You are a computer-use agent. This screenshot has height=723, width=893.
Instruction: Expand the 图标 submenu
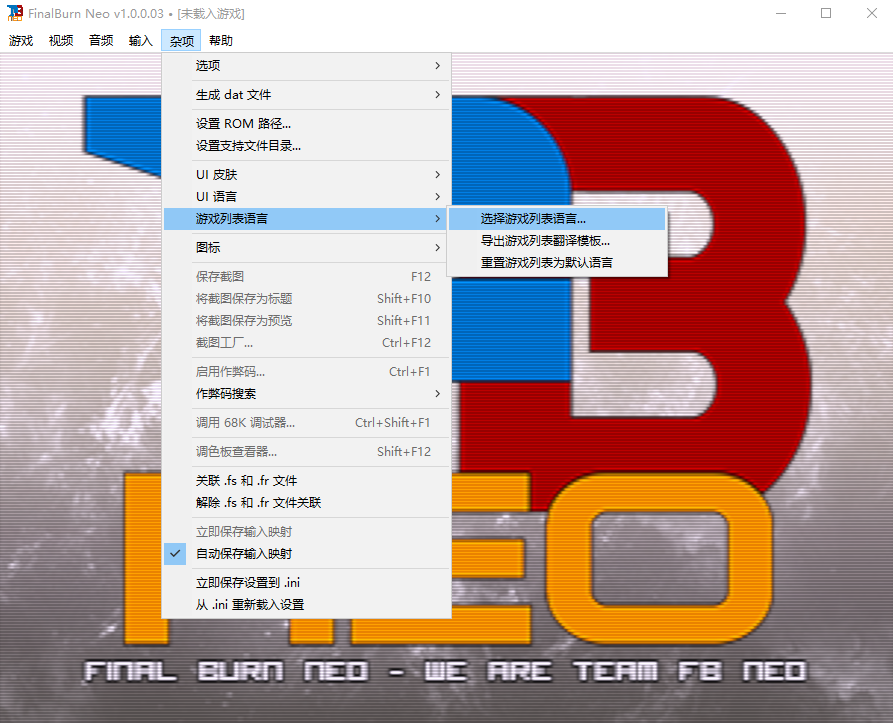coord(306,248)
